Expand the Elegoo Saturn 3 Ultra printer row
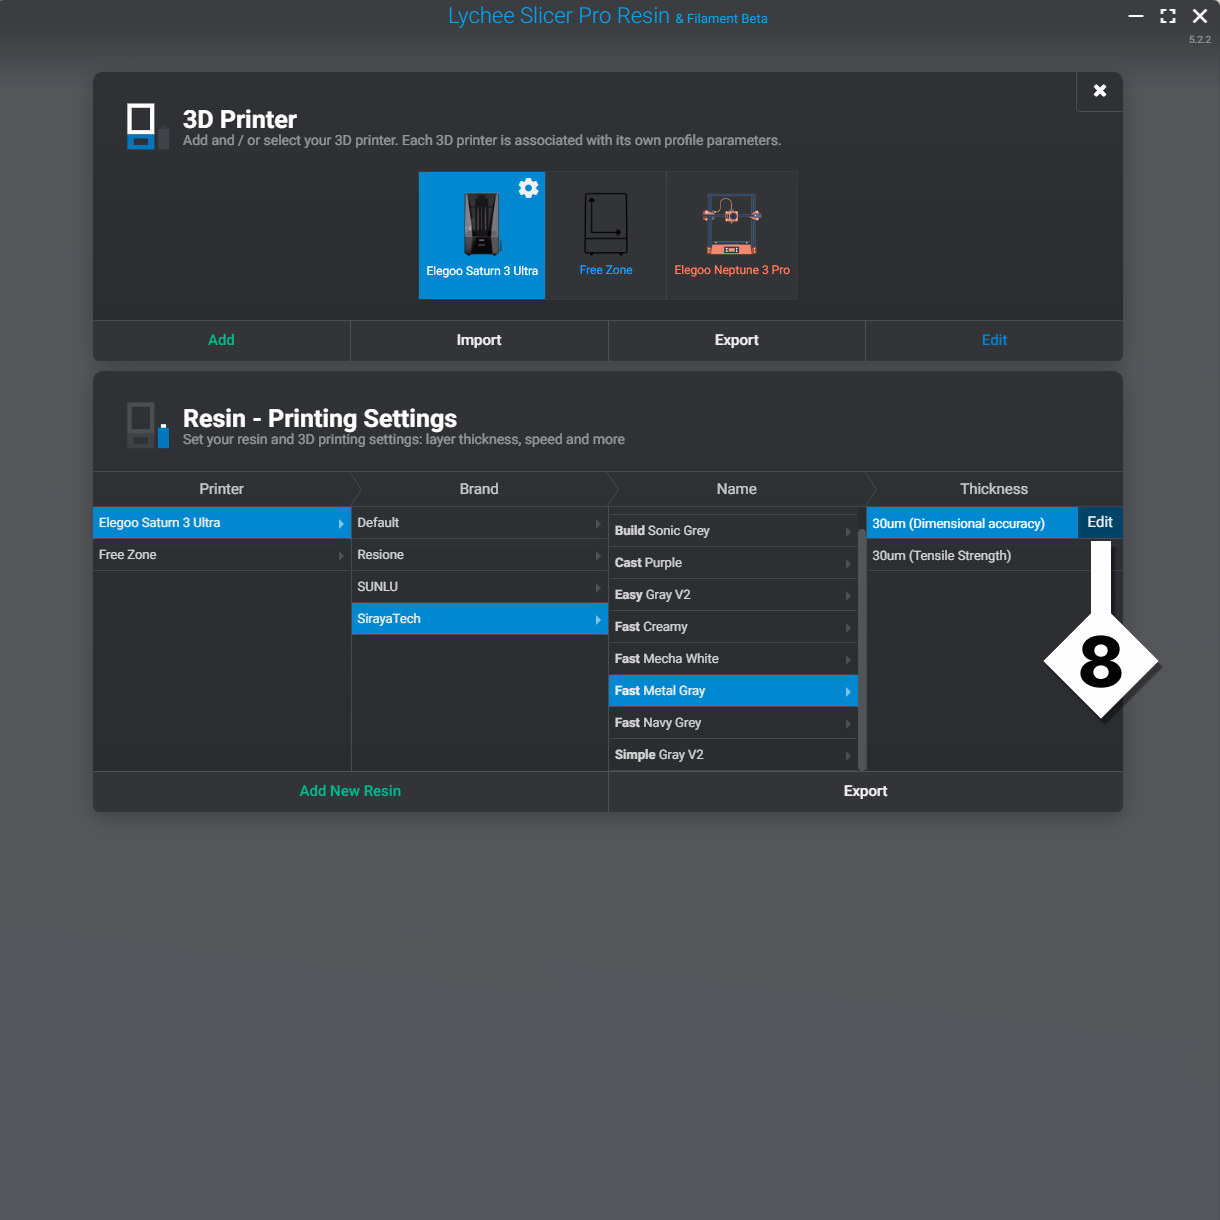This screenshot has width=1220, height=1220. [x=341, y=522]
